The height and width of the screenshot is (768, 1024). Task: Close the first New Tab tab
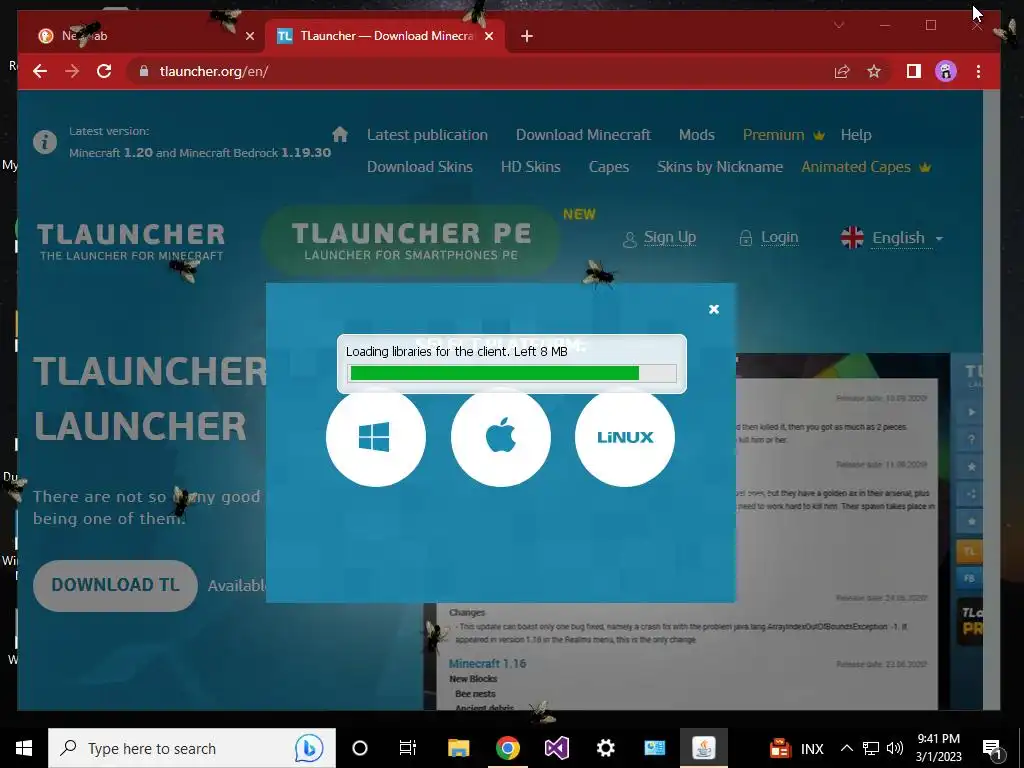click(x=249, y=36)
